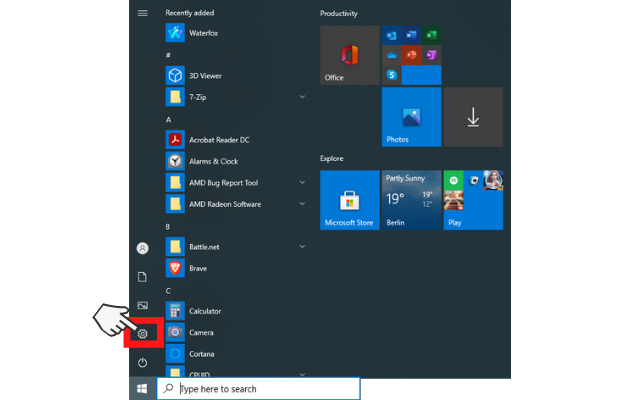Image resolution: width=640 pixels, height=400 pixels.
Task: Click the '#' letter group header
Action: click(168, 55)
